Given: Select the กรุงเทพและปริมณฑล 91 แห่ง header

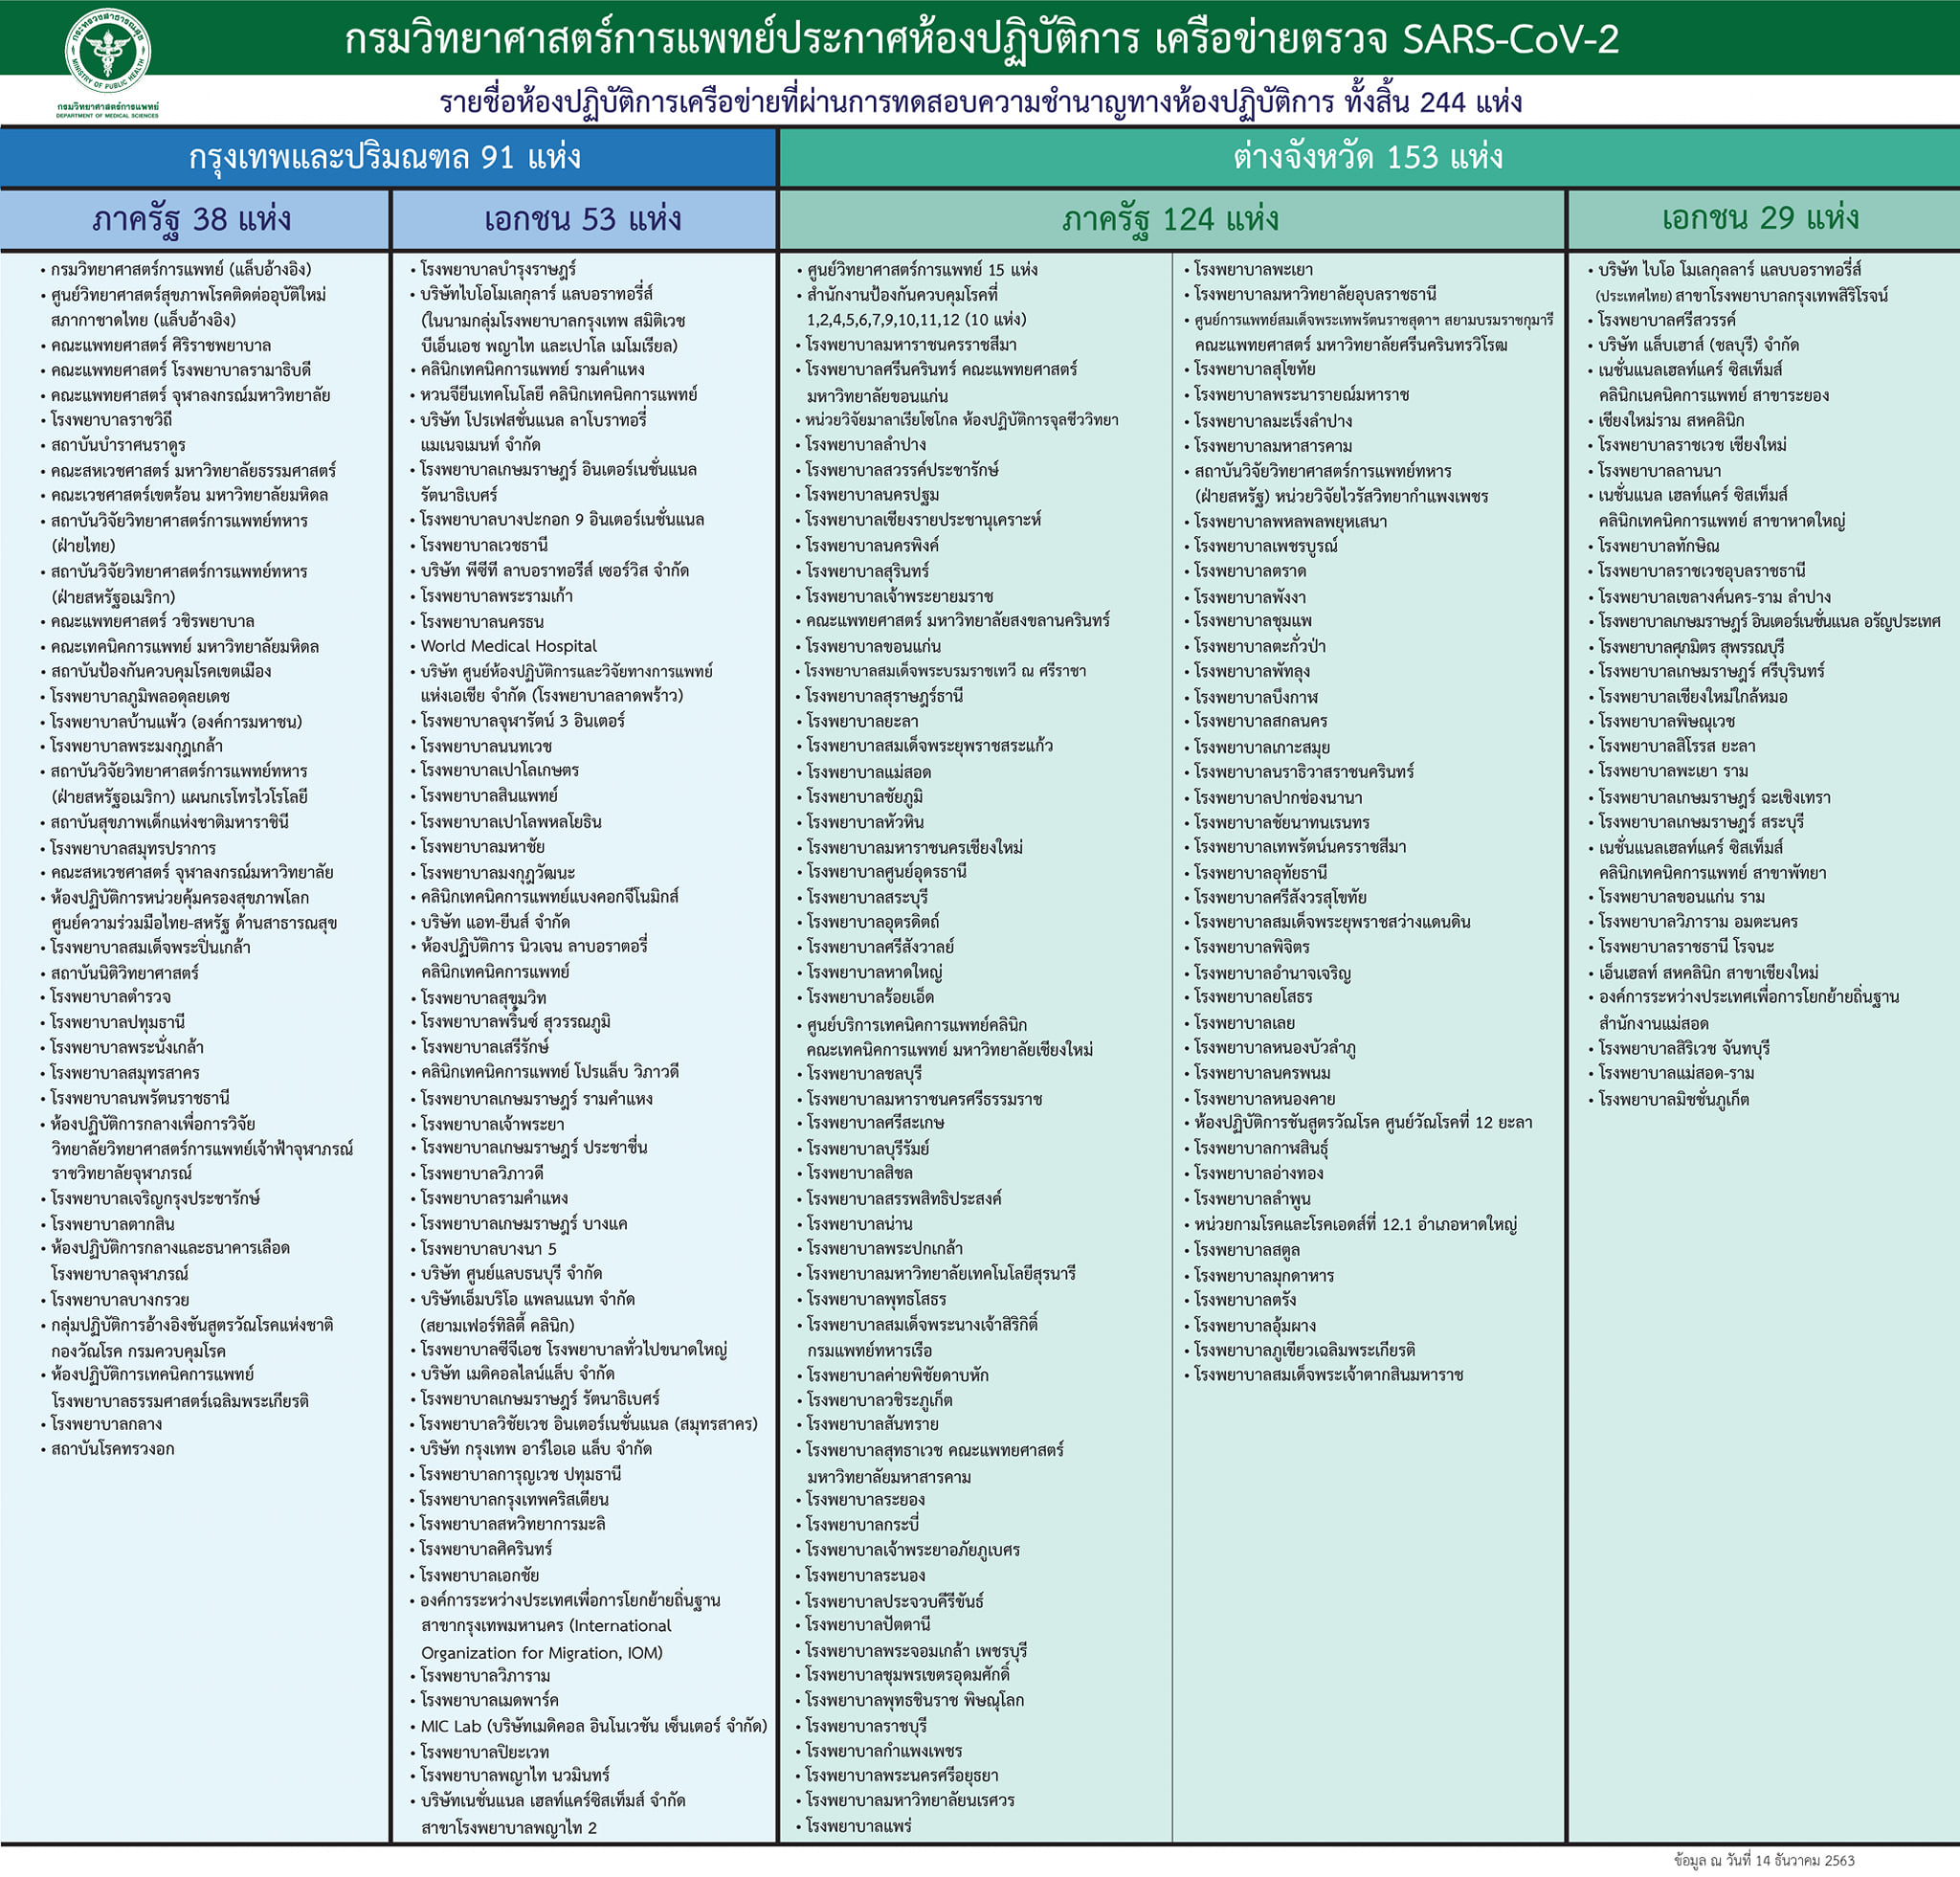Looking at the screenshot, I should tap(385, 157).
